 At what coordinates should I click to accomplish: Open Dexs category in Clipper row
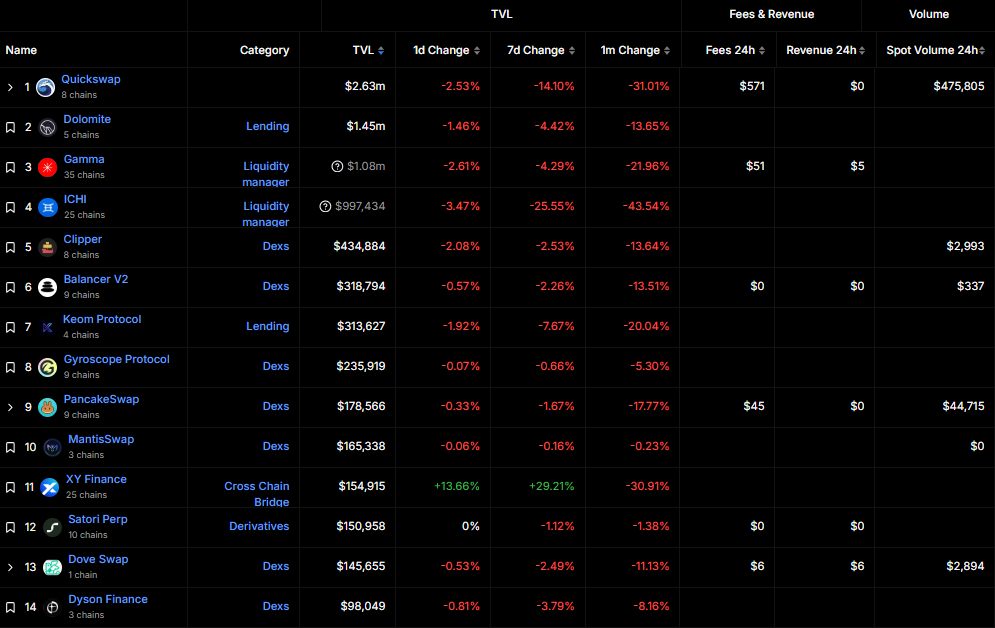(x=276, y=246)
